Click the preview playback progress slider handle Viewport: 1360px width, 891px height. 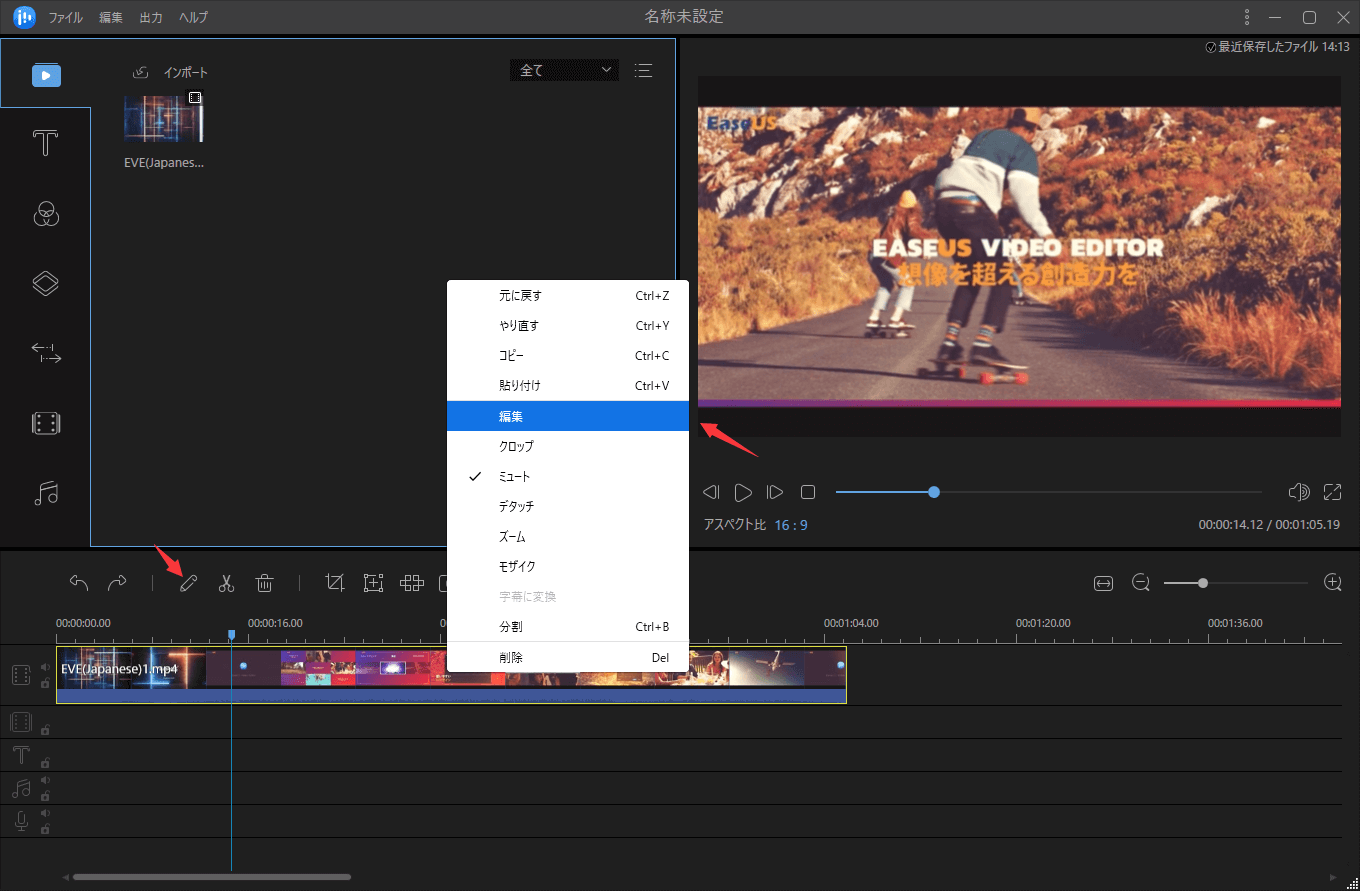pyautogui.click(x=934, y=492)
